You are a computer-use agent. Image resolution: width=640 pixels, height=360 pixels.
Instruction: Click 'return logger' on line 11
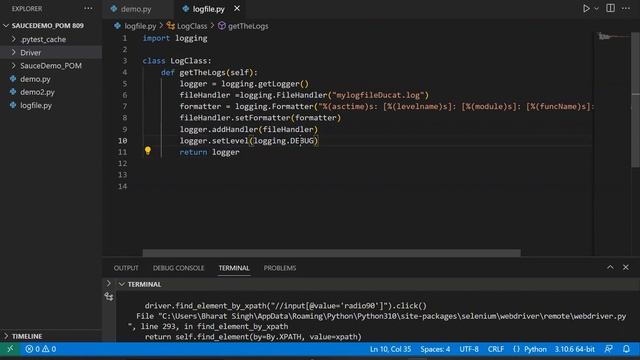click(x=209, y=152)
